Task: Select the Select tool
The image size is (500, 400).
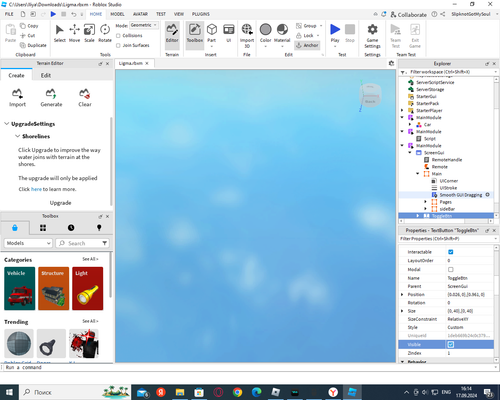Action: click(x=60, y=33)
